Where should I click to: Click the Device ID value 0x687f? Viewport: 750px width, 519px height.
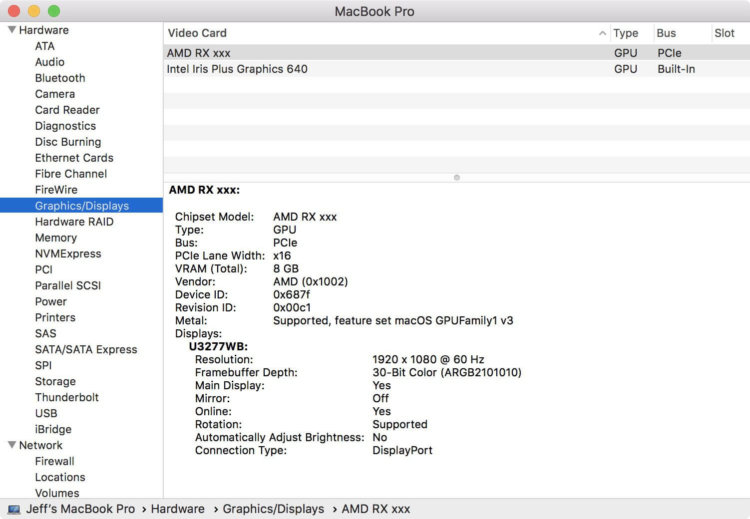point(291,295)
